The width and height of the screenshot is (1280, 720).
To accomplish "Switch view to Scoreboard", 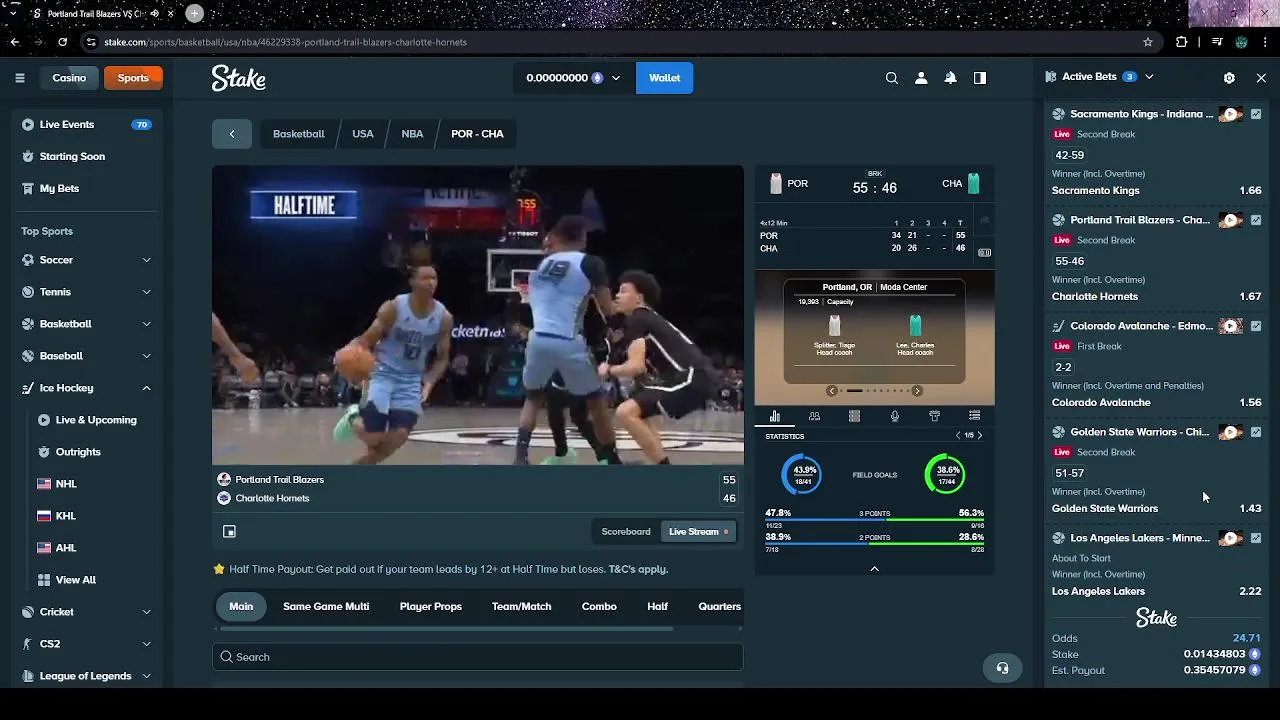I will (626, 532).
